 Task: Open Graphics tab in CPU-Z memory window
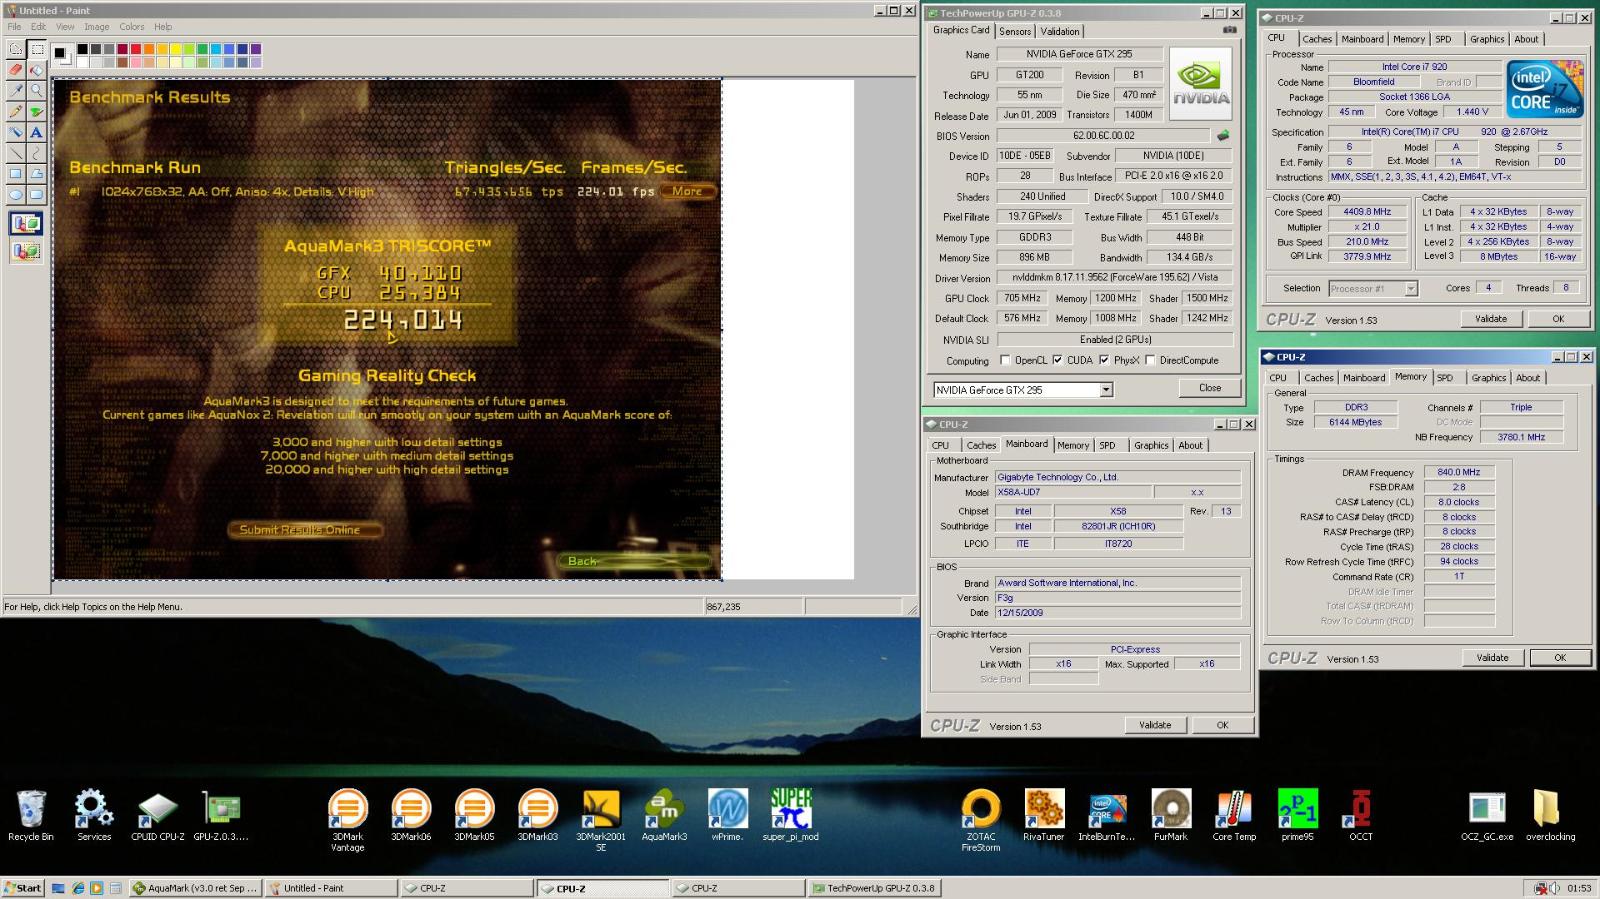tap(1488, 378)
